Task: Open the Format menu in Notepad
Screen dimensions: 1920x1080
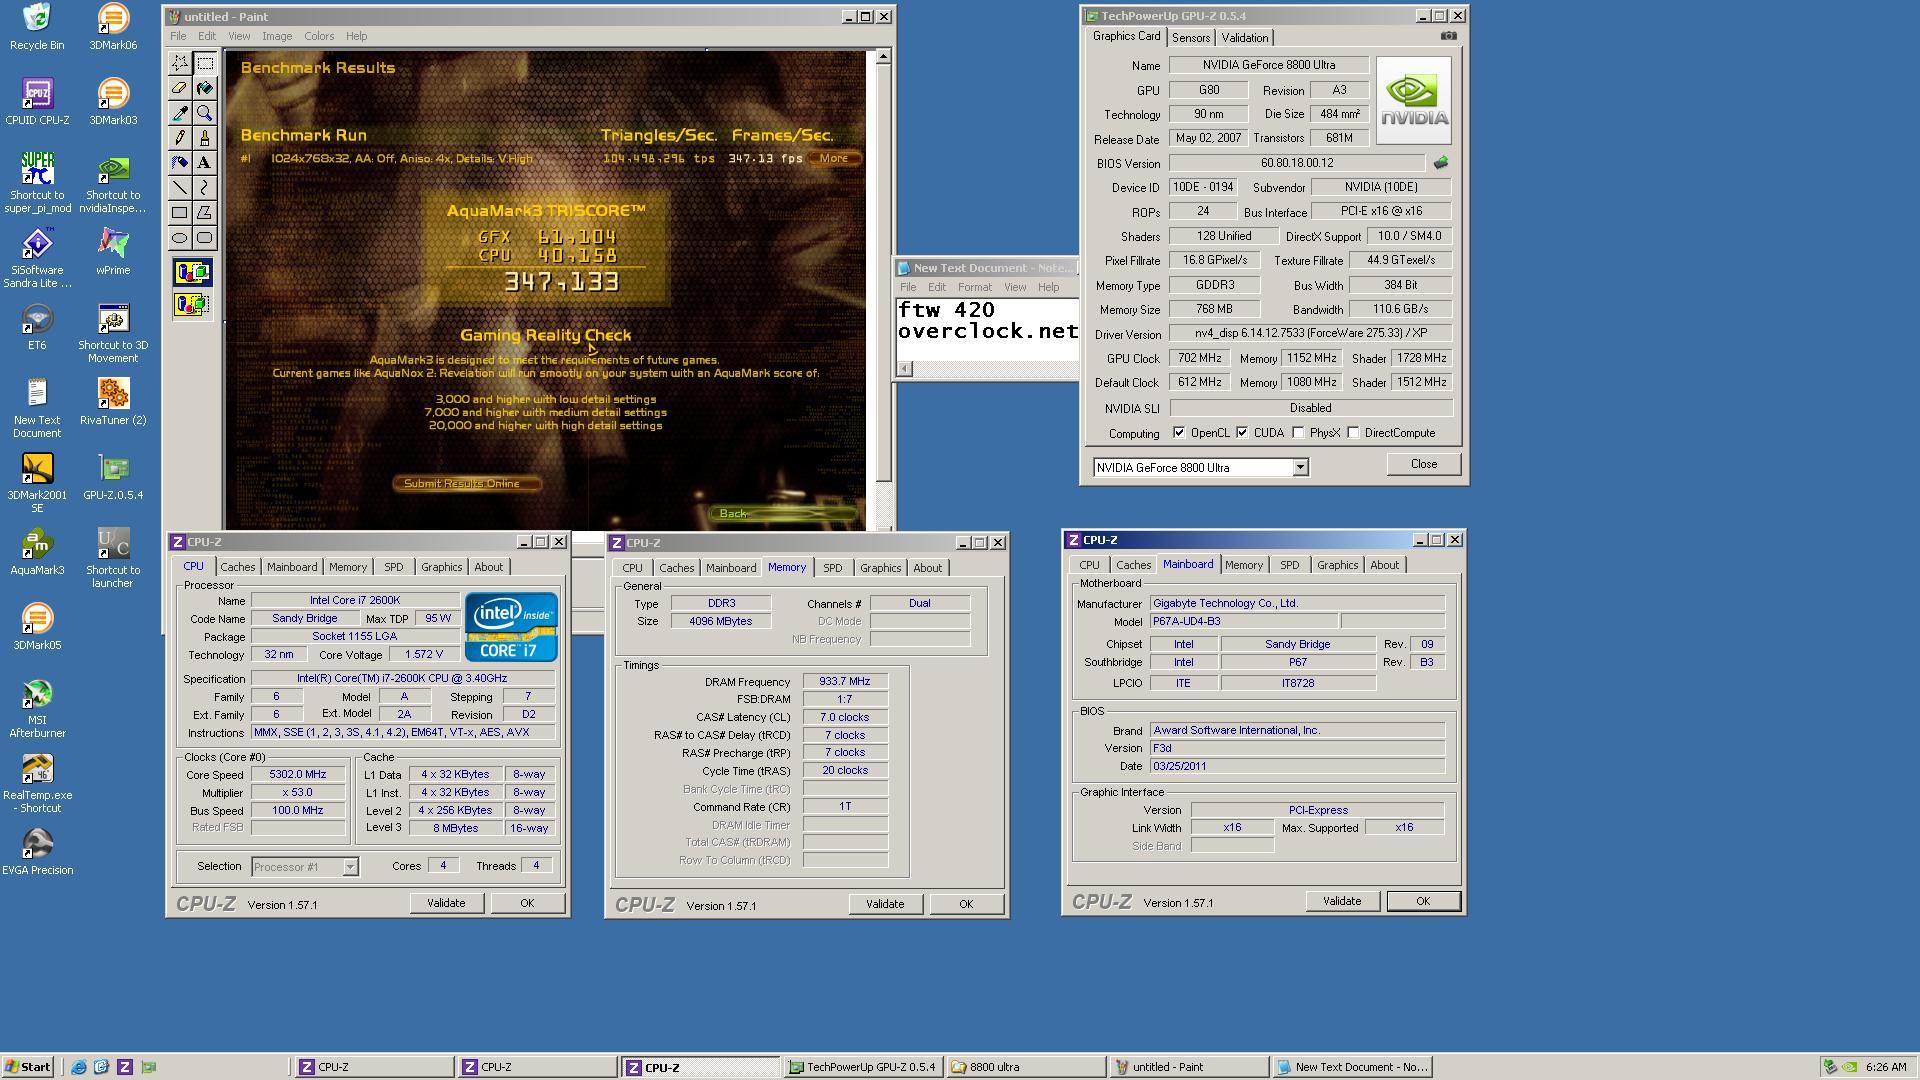Action: click(974, 287)
